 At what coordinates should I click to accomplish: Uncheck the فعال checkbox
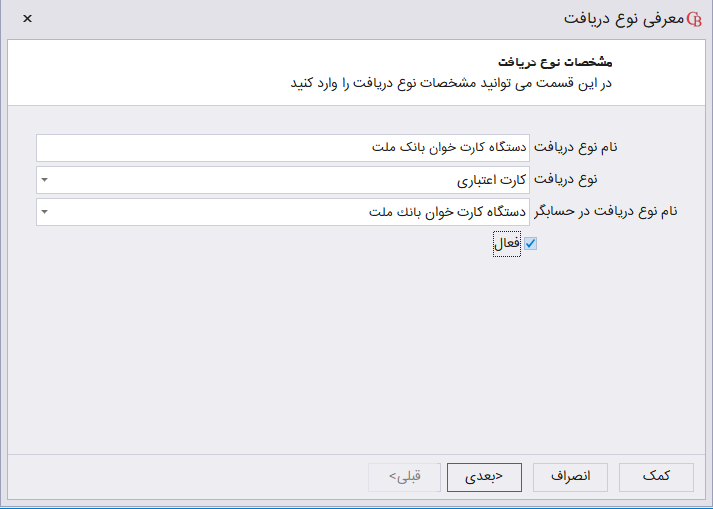click(531, 243)
